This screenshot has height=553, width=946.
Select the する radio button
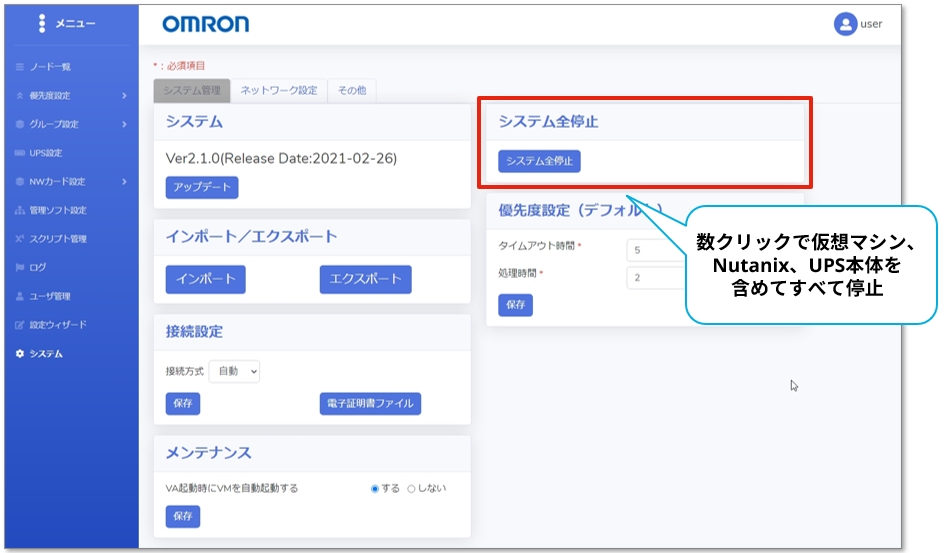point(375,488)
